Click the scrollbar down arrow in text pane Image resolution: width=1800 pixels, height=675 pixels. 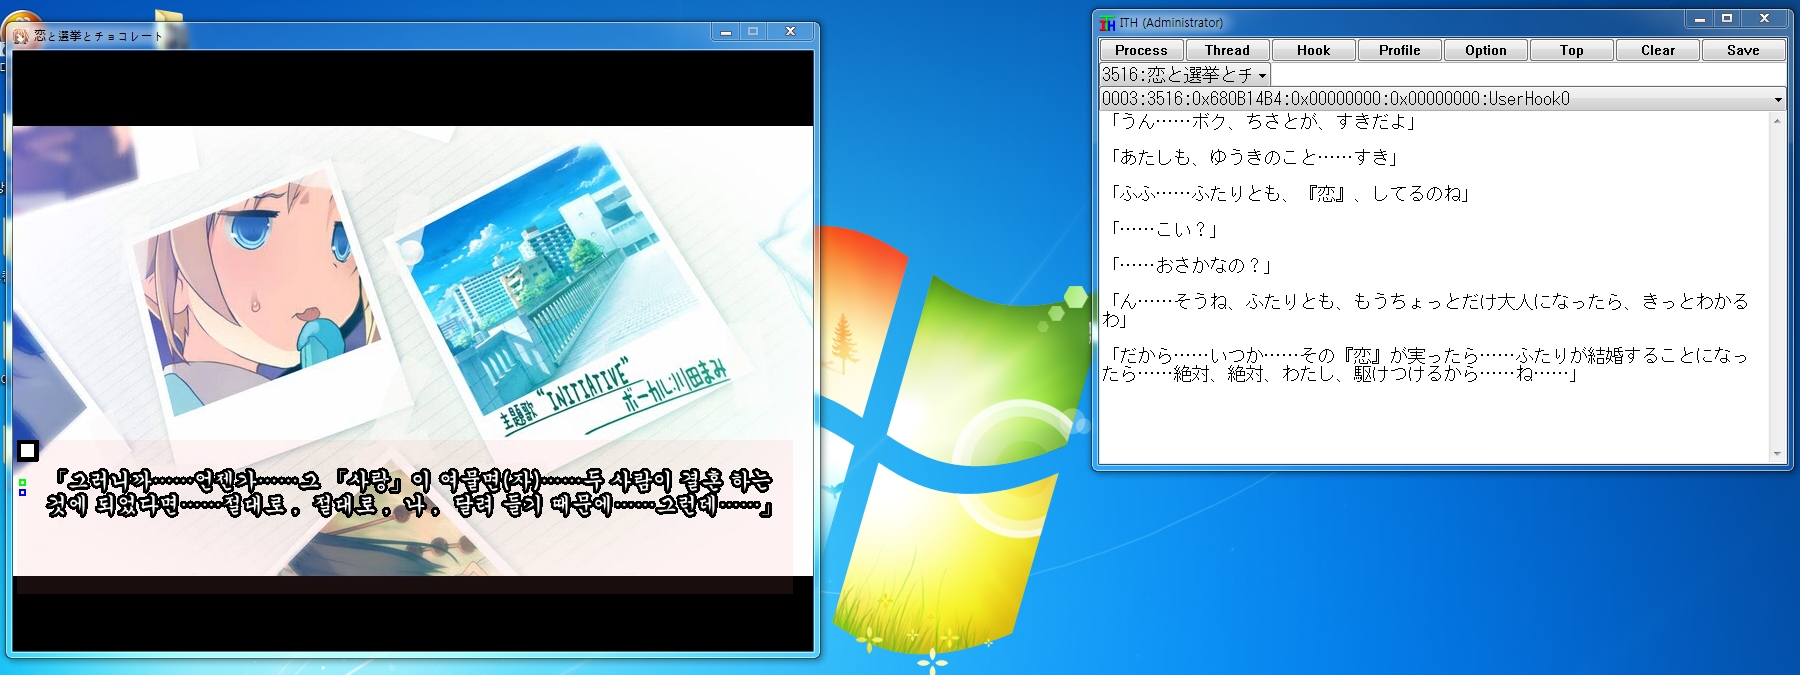point(1777,454)
